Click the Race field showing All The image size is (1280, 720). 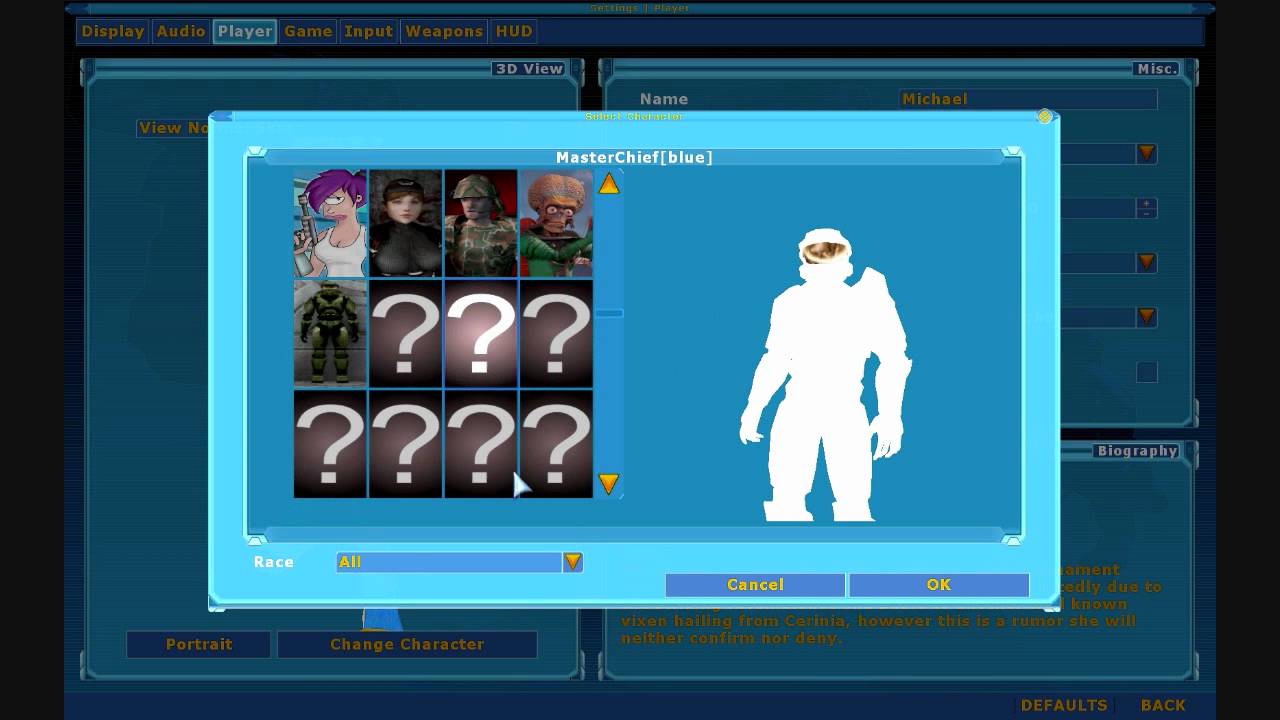coord(449,562)
